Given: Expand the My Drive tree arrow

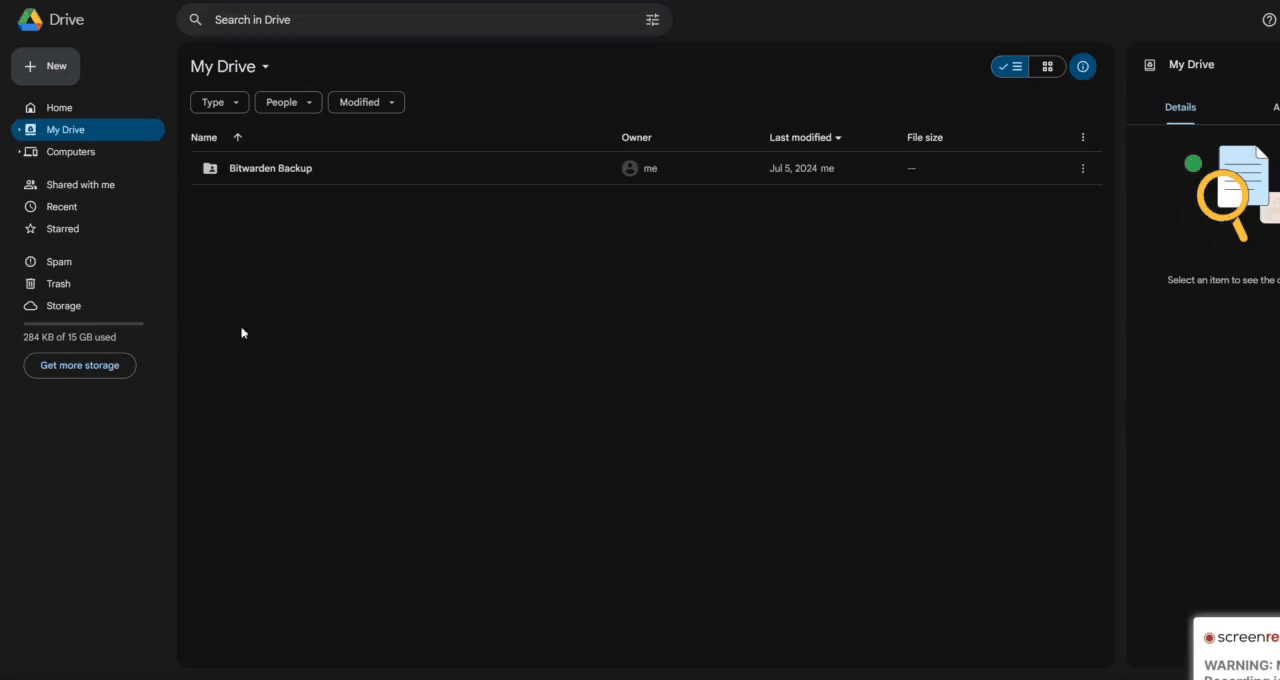Looking at the screenshot, I should click(19, 130).
